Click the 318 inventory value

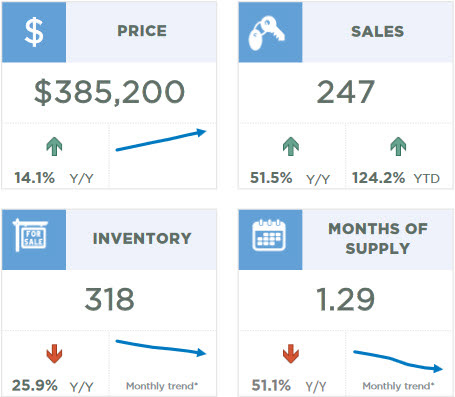pos(109,299)
